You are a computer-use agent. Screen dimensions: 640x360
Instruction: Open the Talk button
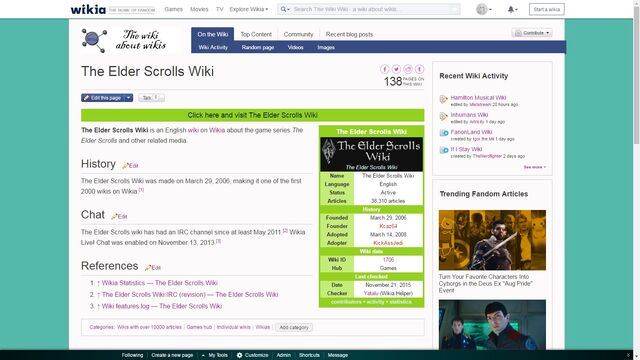click(151, 98)
